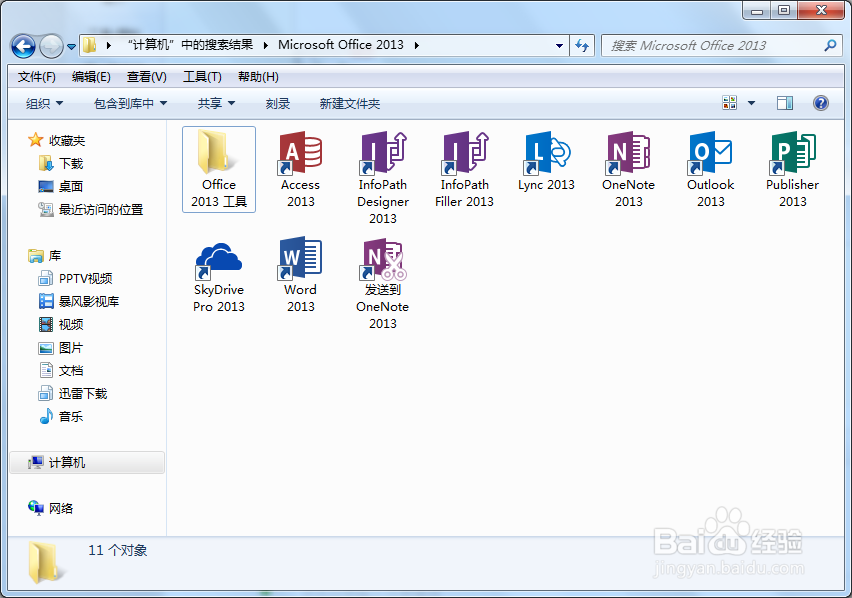Select 网络 in the navigation pane
The image size is (852, 598).
click(51, 508)
